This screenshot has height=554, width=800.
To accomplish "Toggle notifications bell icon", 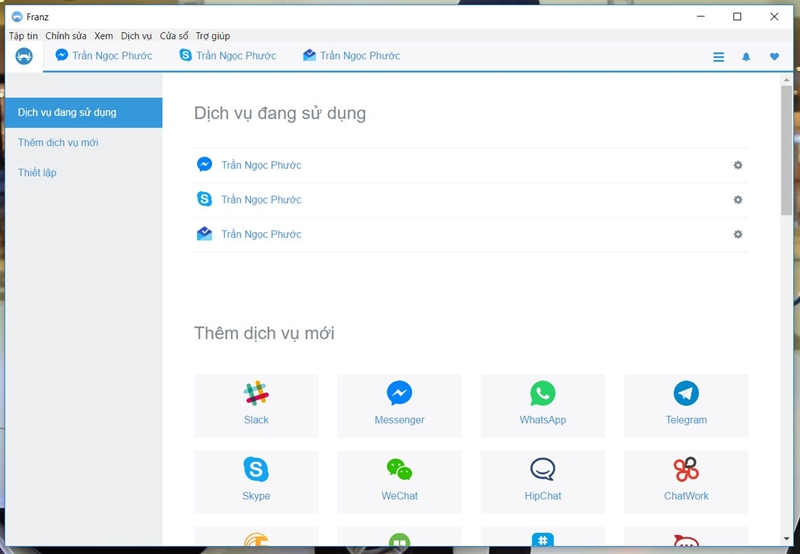I will coord(746,57).
